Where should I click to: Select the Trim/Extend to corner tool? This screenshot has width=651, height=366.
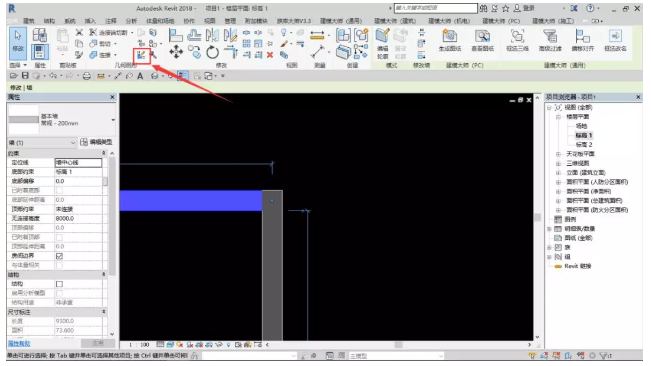click(230, 53)
